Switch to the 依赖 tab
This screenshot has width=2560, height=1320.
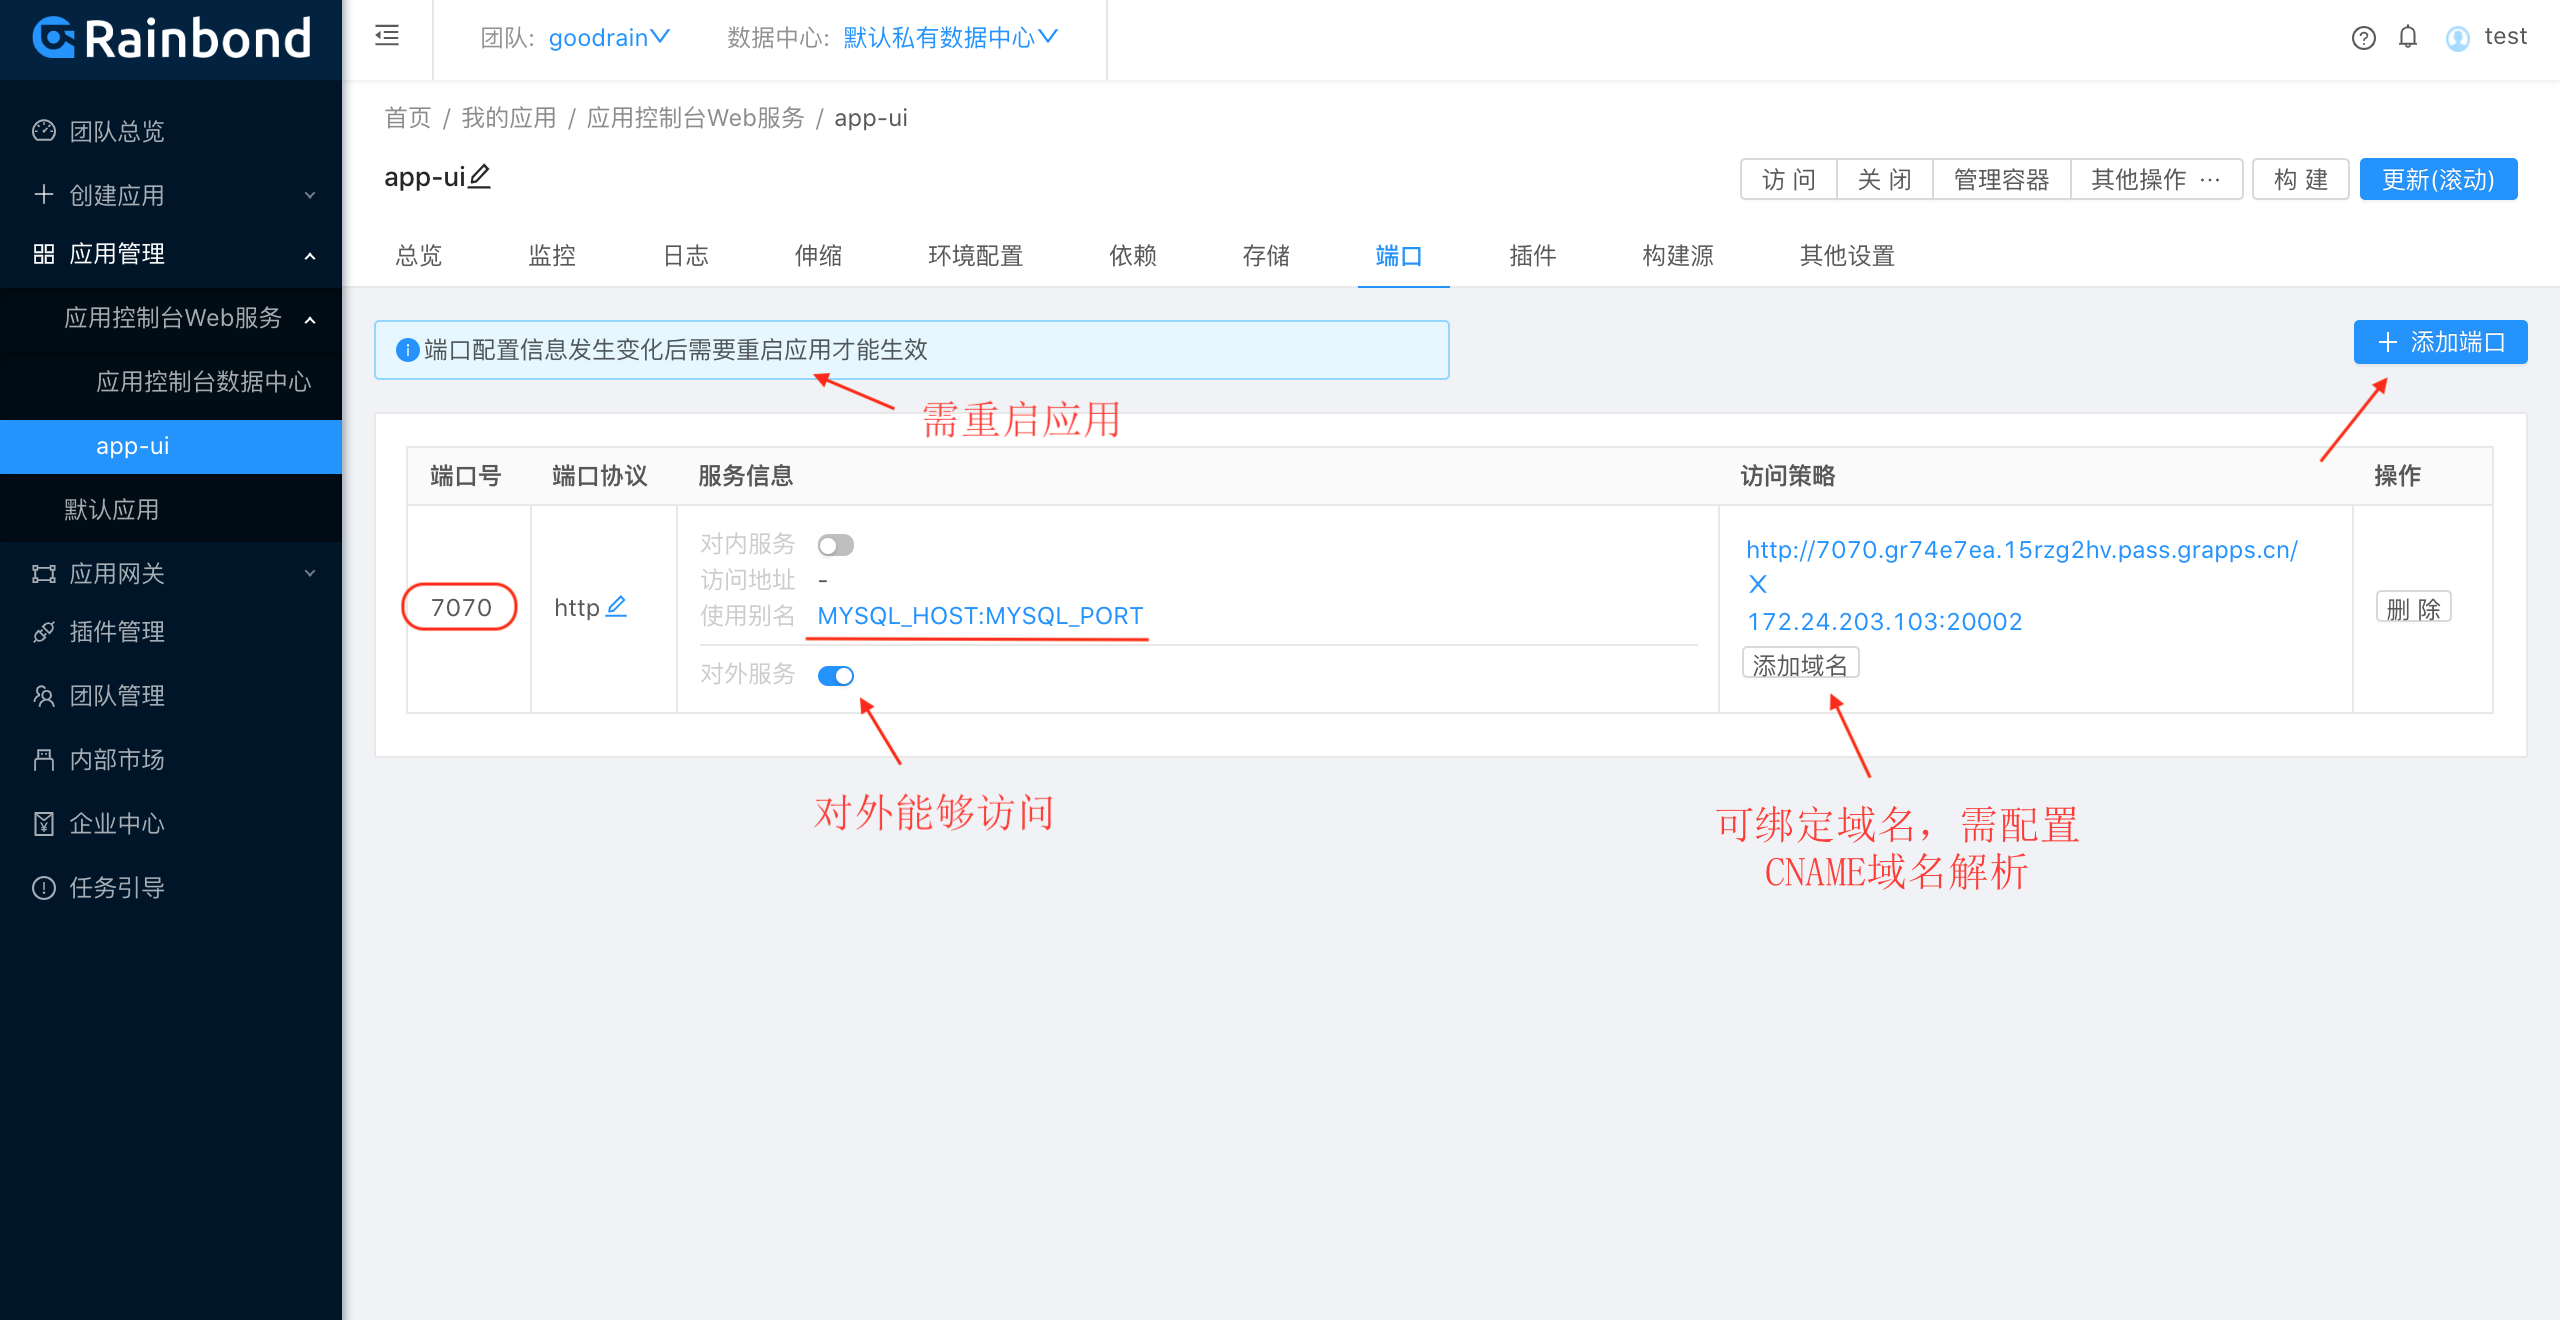tap(1133, 256)
